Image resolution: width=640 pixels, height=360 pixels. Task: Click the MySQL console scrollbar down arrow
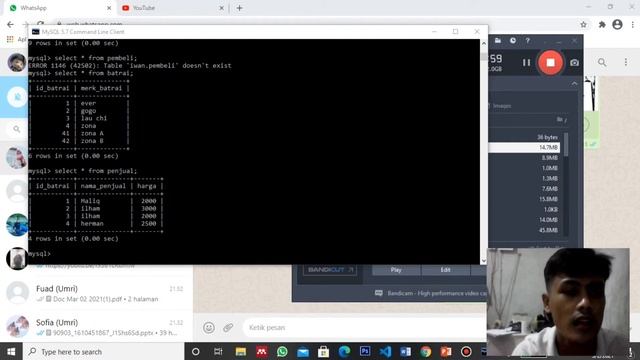point(484,261)
